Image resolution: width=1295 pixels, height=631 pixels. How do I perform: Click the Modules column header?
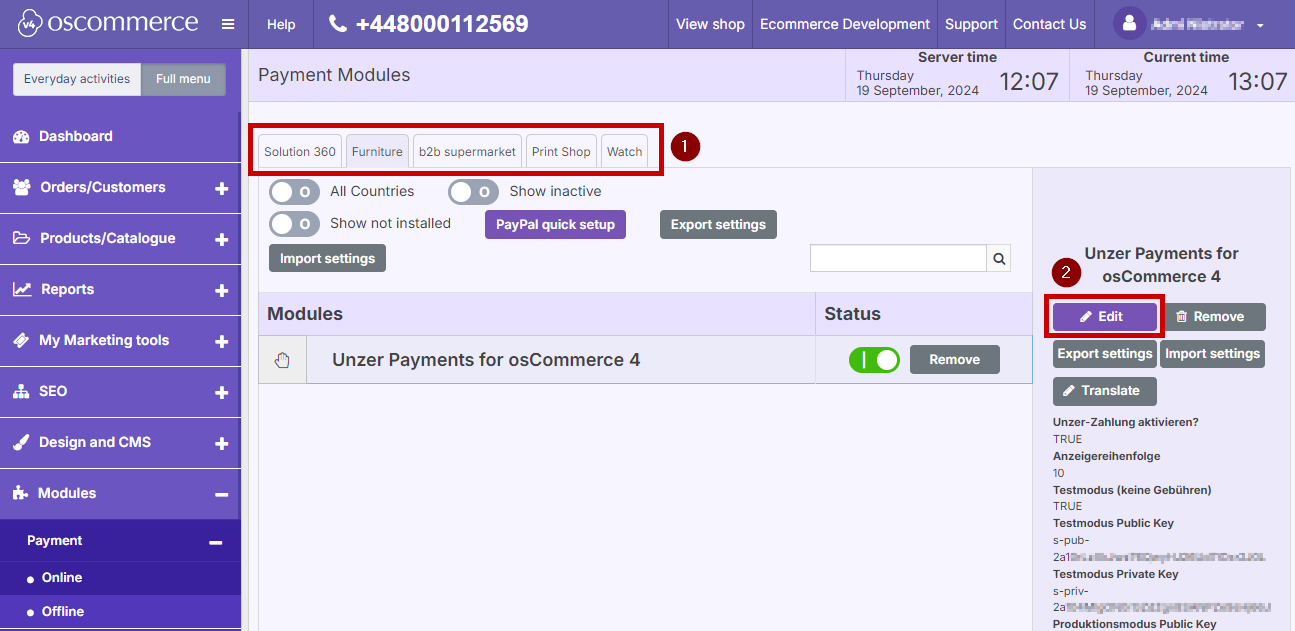[x=537, y=314]
